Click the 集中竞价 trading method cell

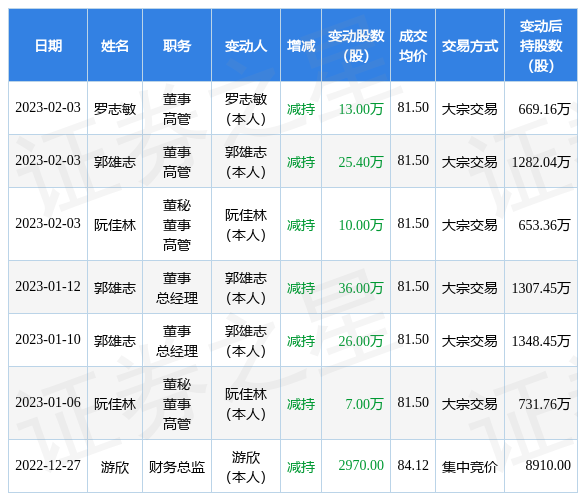coord(470,467)
